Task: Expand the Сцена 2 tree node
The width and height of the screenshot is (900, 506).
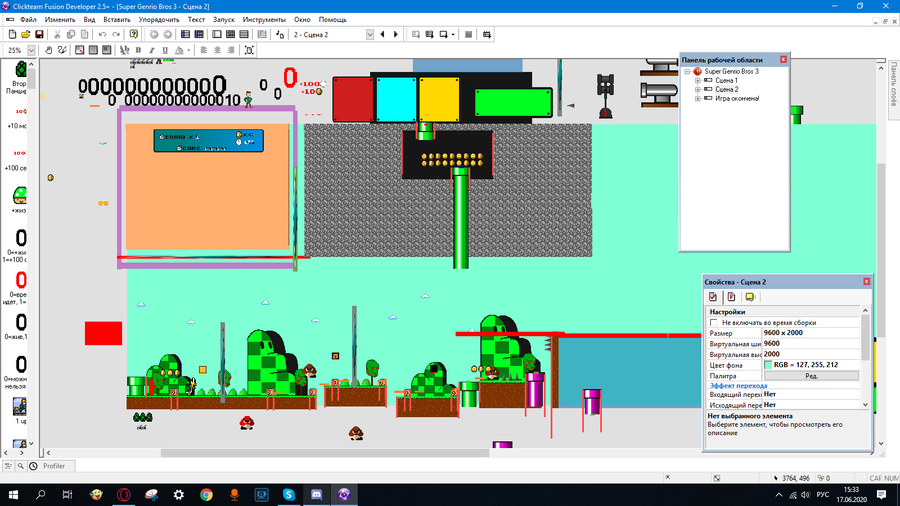Action: (x=698, y=89)
